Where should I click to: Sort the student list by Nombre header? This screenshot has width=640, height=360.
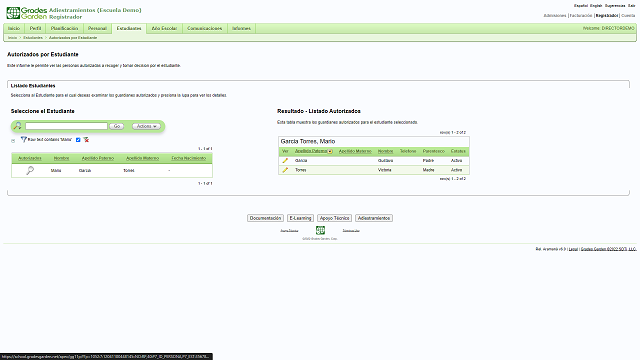[x=61, y=158]
